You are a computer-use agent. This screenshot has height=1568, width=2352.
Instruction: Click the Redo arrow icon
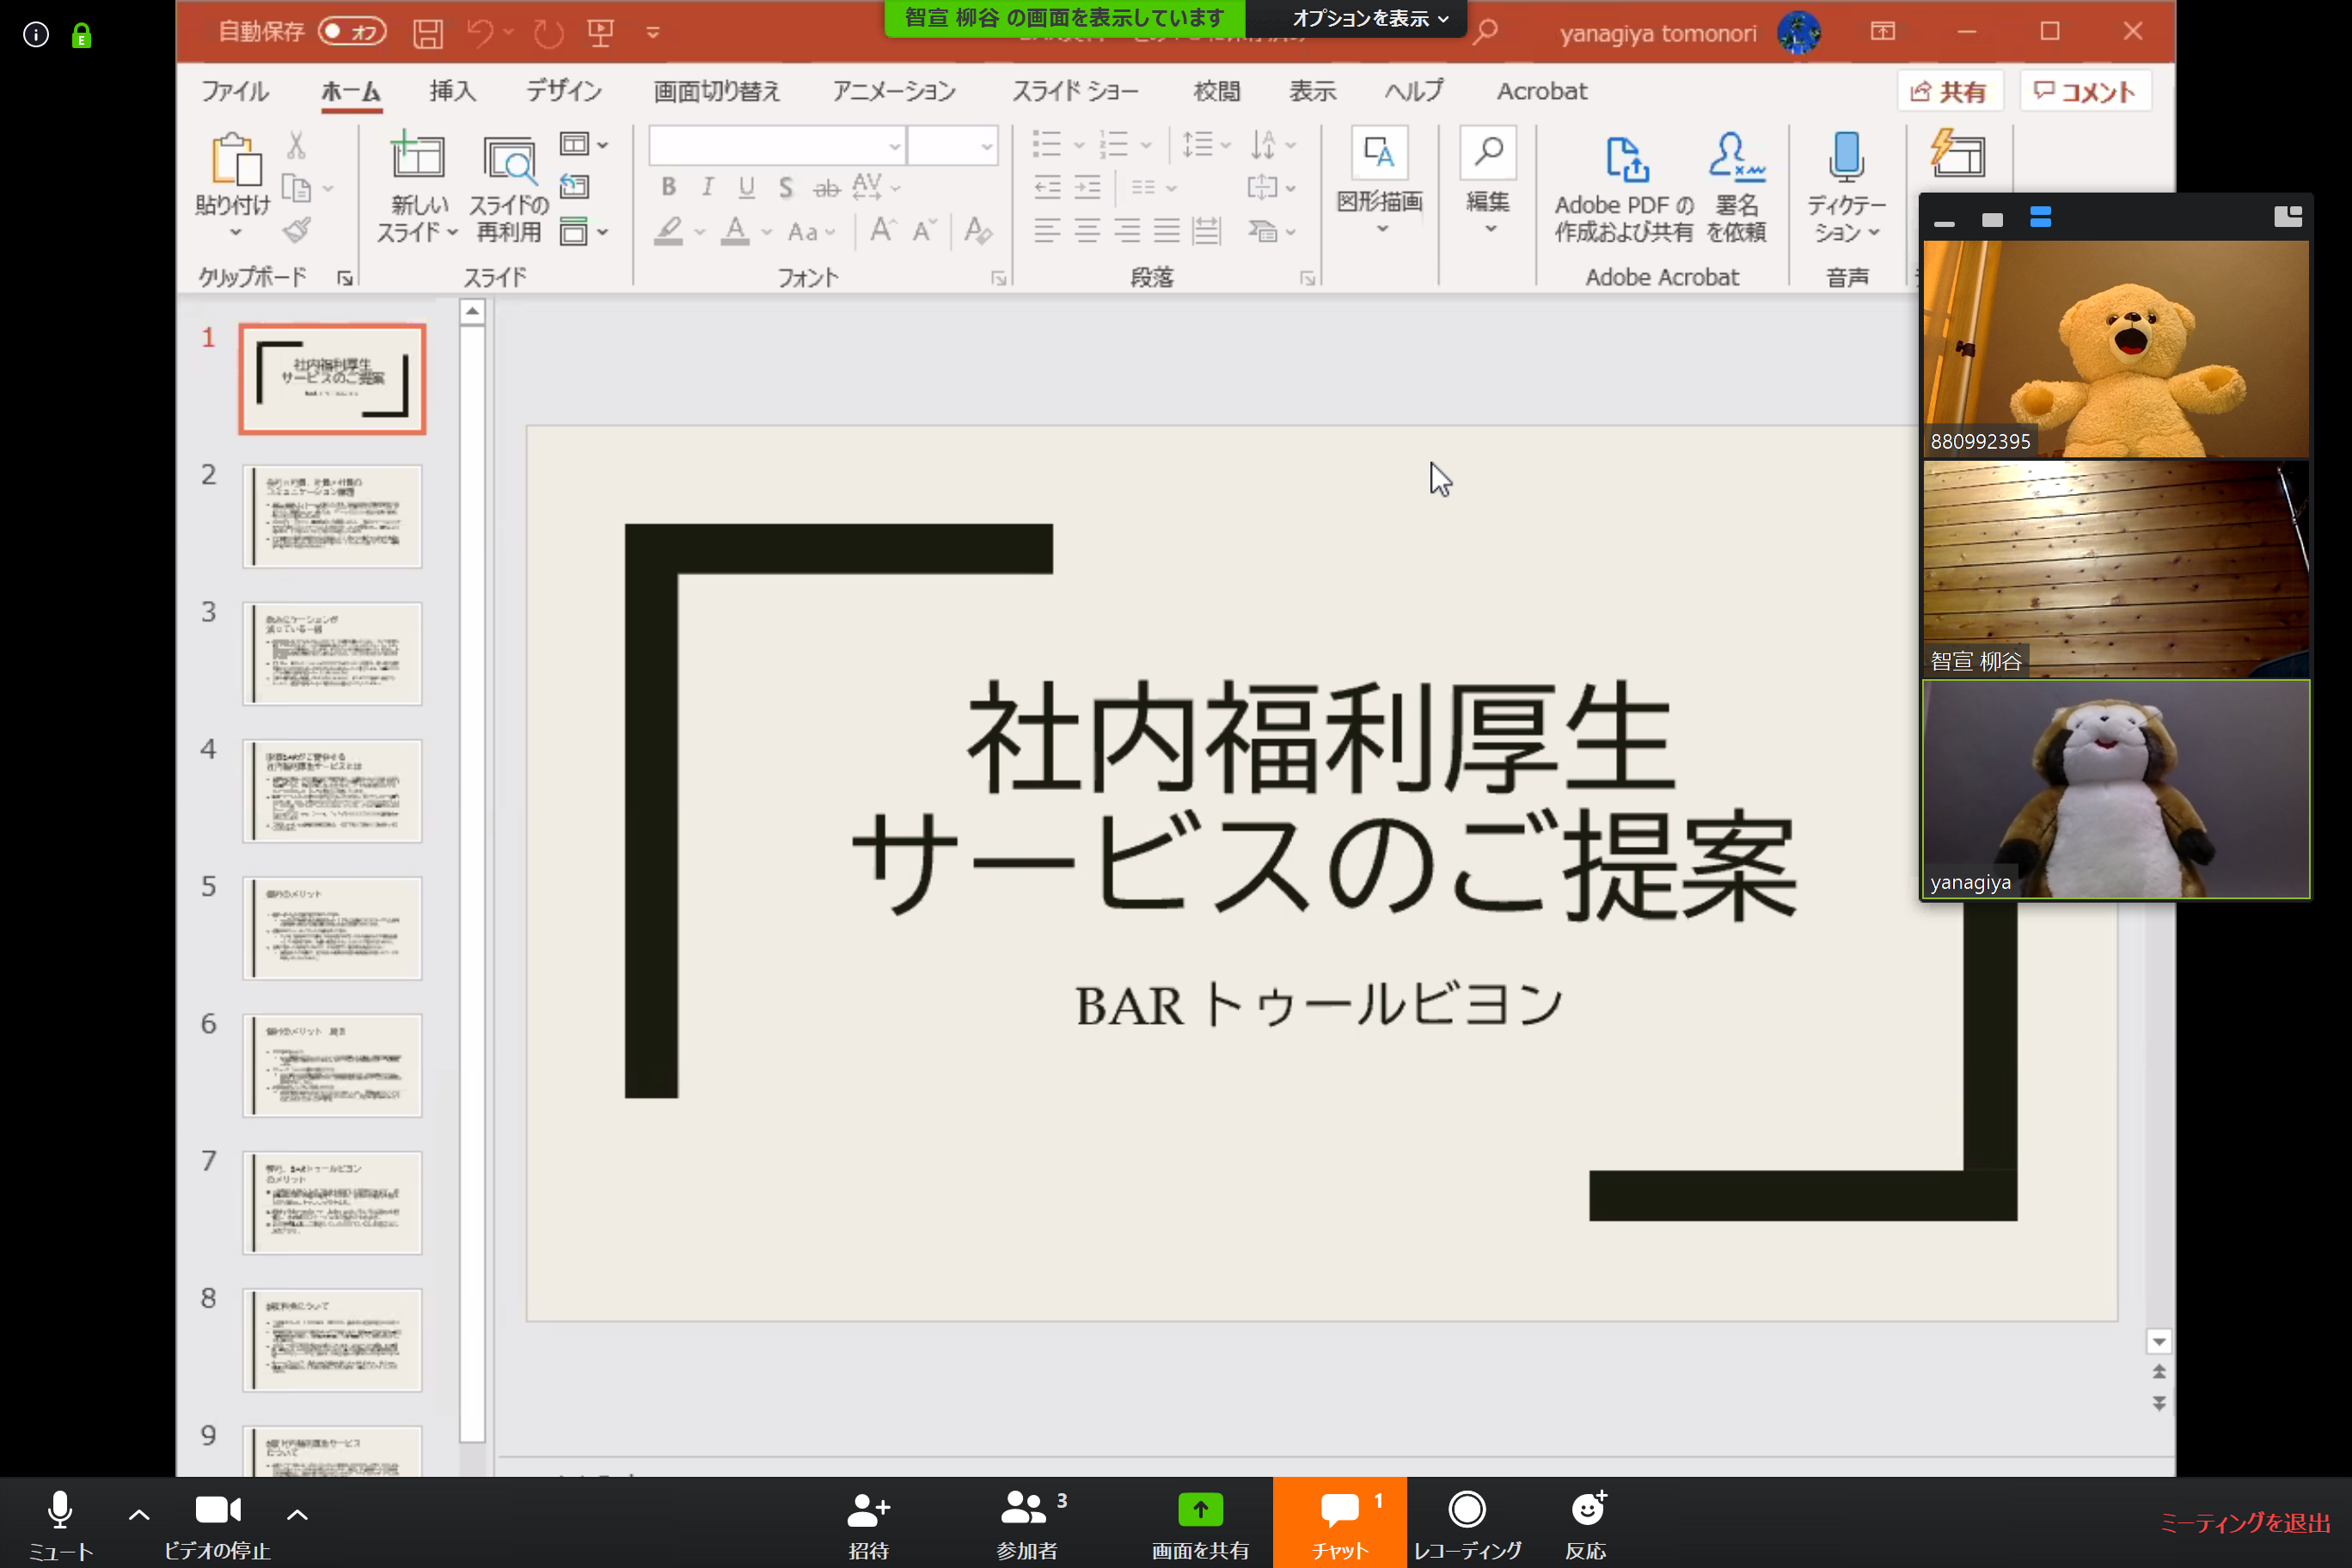(548, 33)
